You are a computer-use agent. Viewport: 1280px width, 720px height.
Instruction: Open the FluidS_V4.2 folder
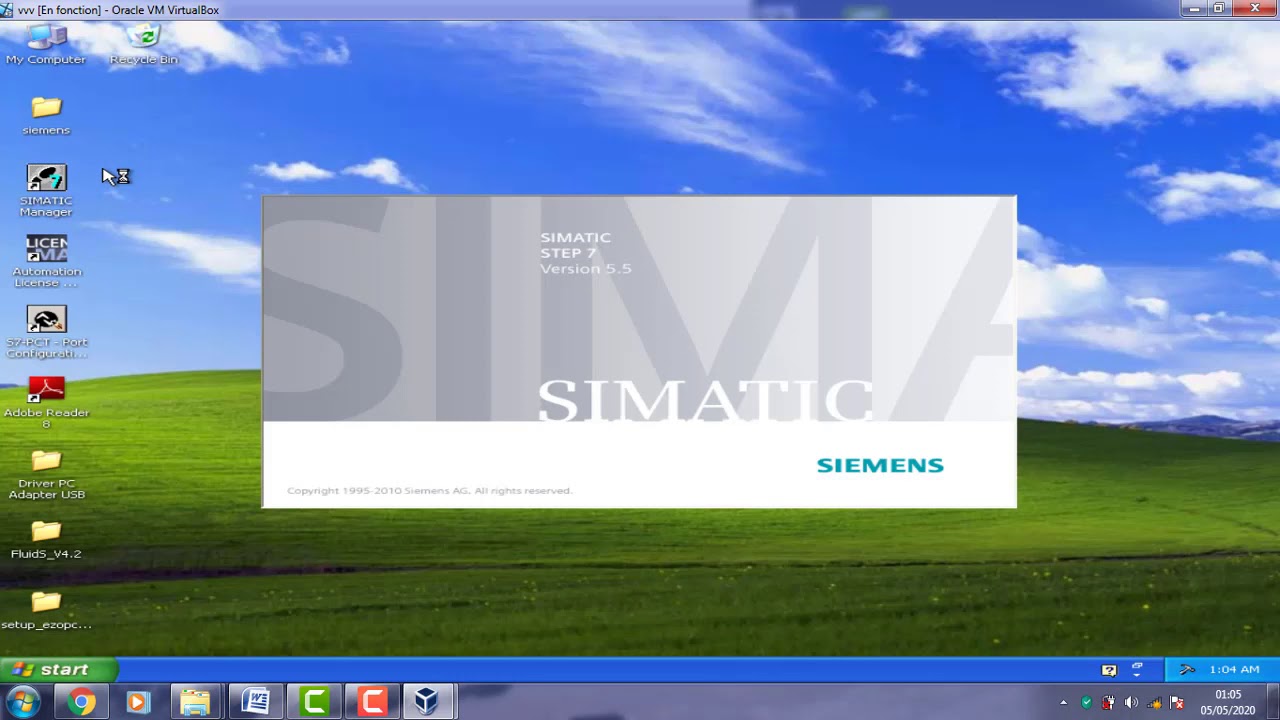pos(46,539)
